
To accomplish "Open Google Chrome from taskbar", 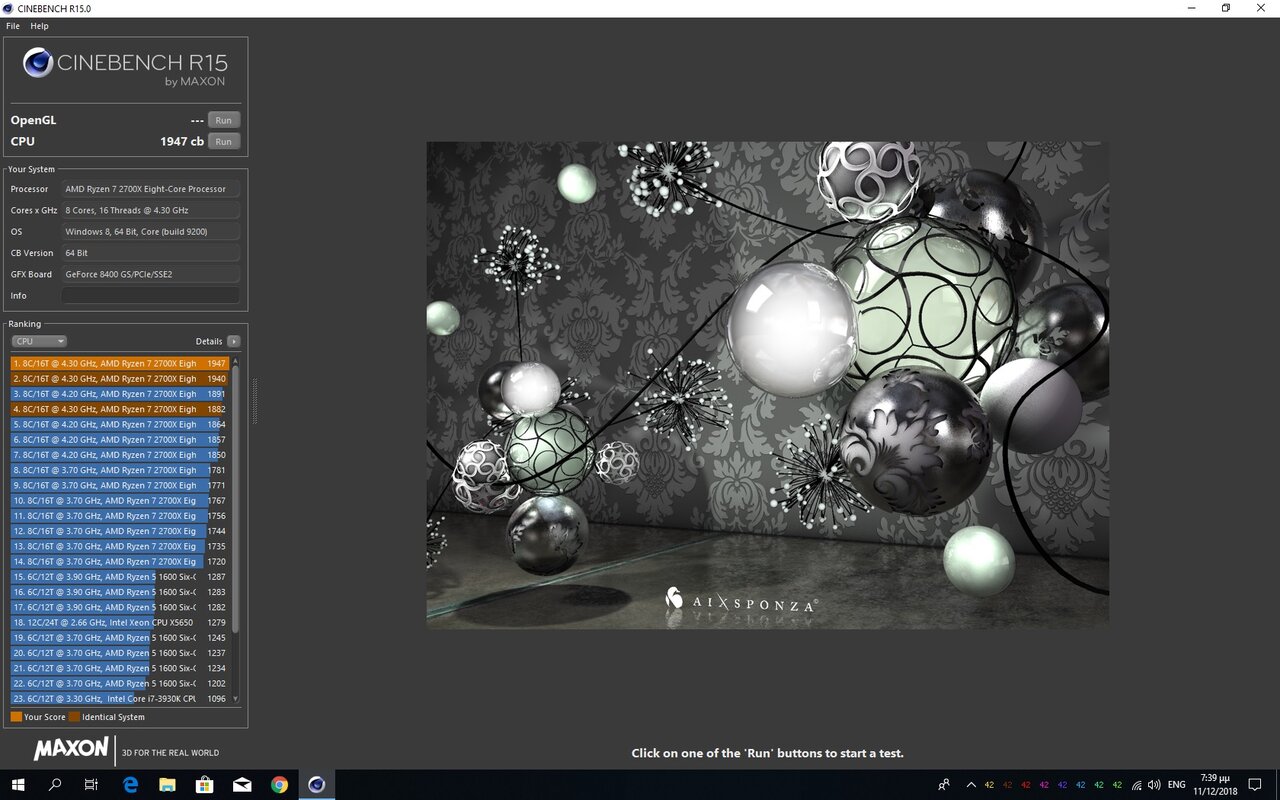I will [279, 785].
